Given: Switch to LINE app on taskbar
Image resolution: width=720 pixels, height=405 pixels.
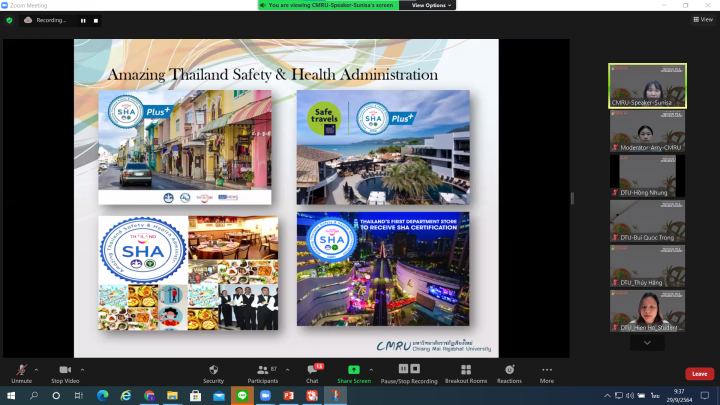Looking at the screenshot, I should coord(242,395).
